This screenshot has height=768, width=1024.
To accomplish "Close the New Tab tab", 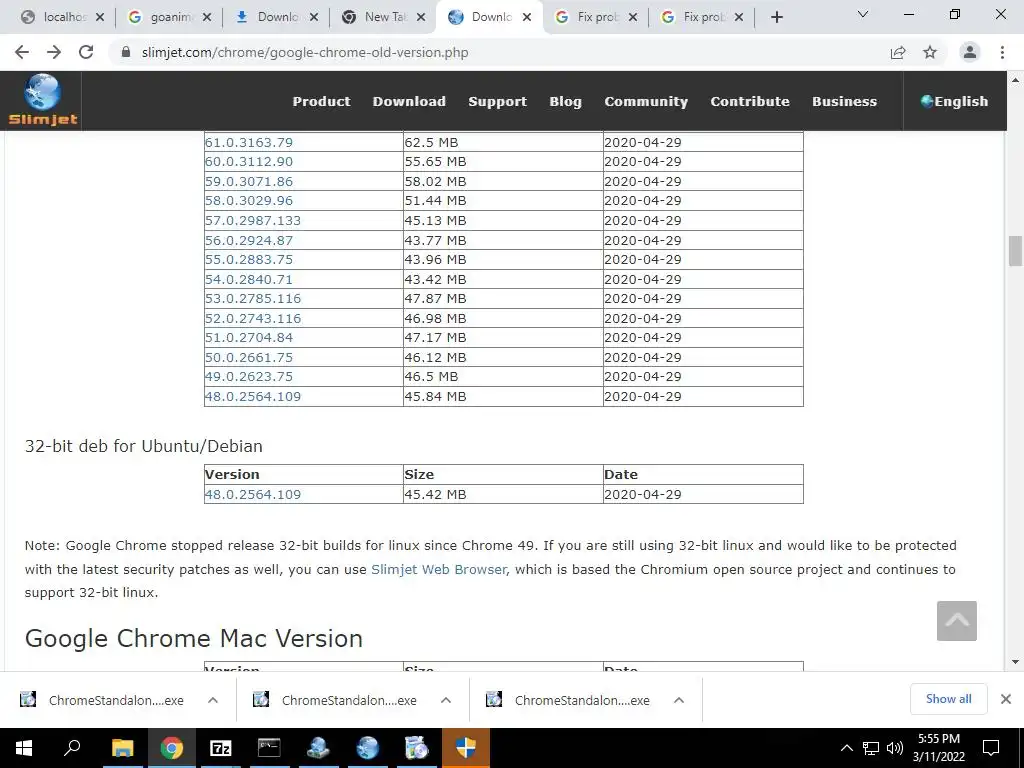I will tap(421, 18).
